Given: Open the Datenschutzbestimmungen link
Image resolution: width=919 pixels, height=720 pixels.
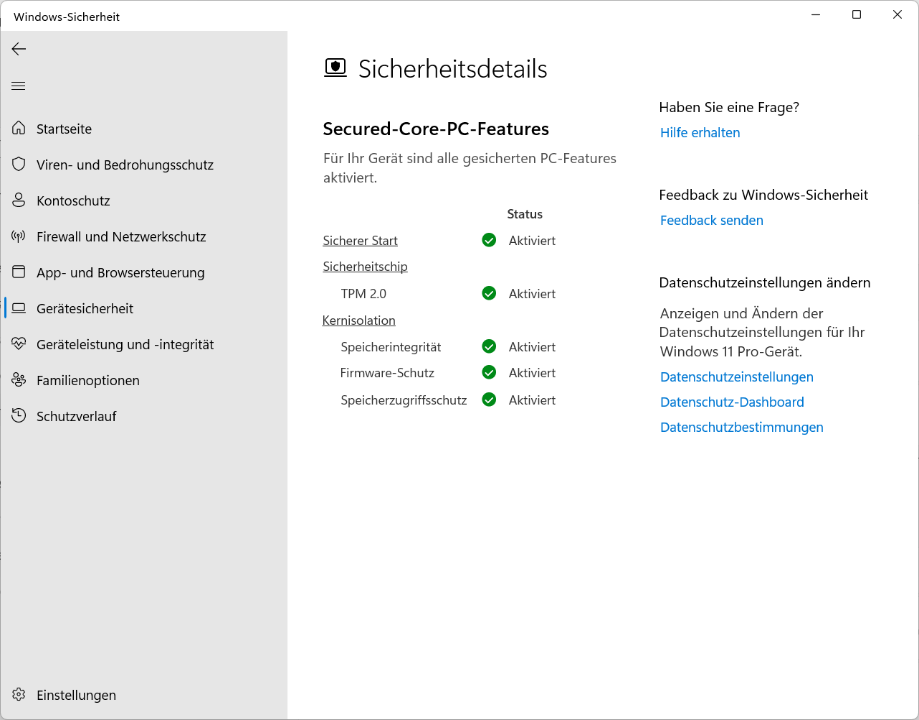Looking at the screenshot, I should click(x=741, y=427).
